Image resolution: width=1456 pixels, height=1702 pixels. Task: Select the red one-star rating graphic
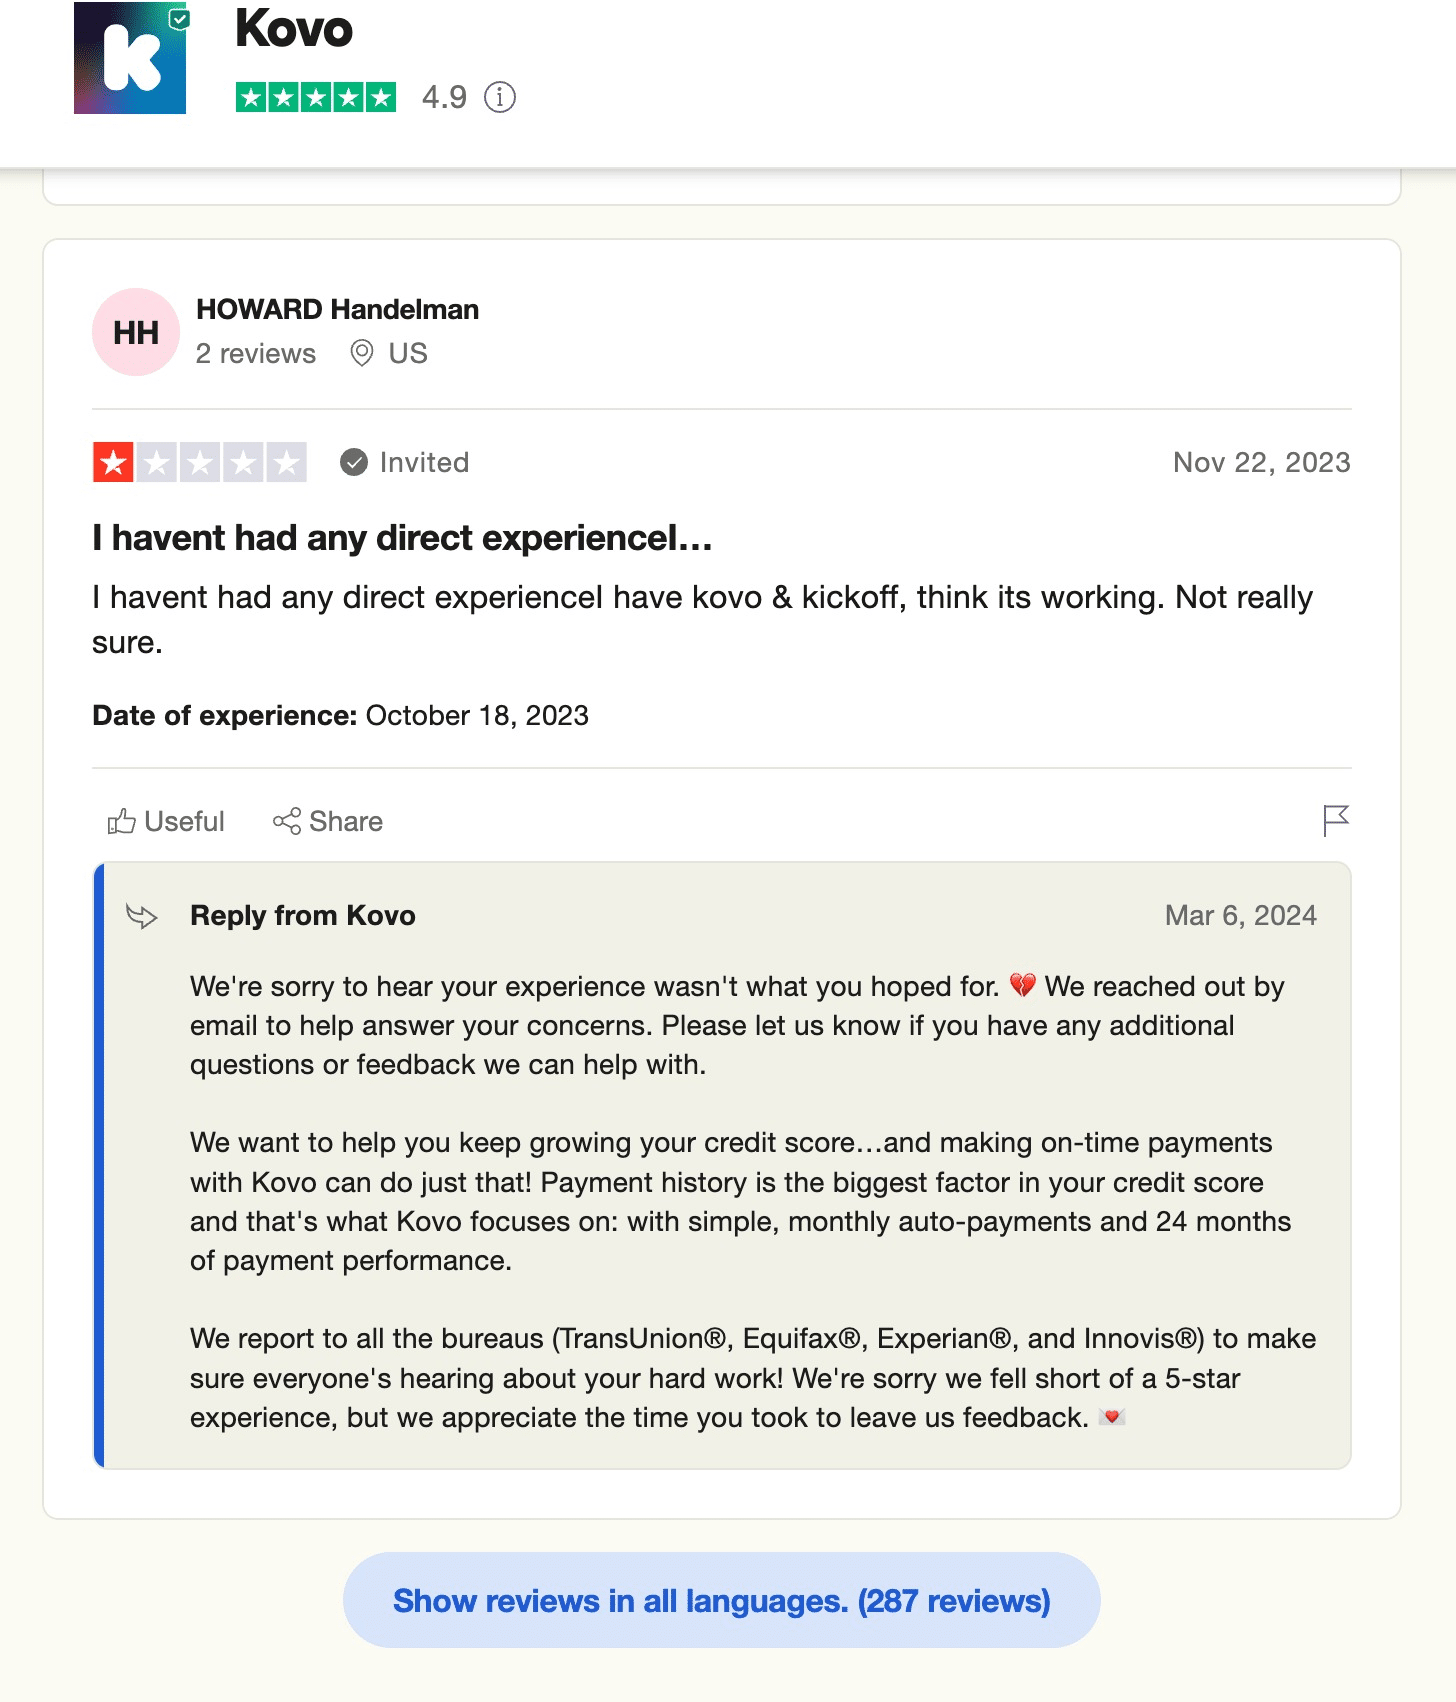(113, 462)
